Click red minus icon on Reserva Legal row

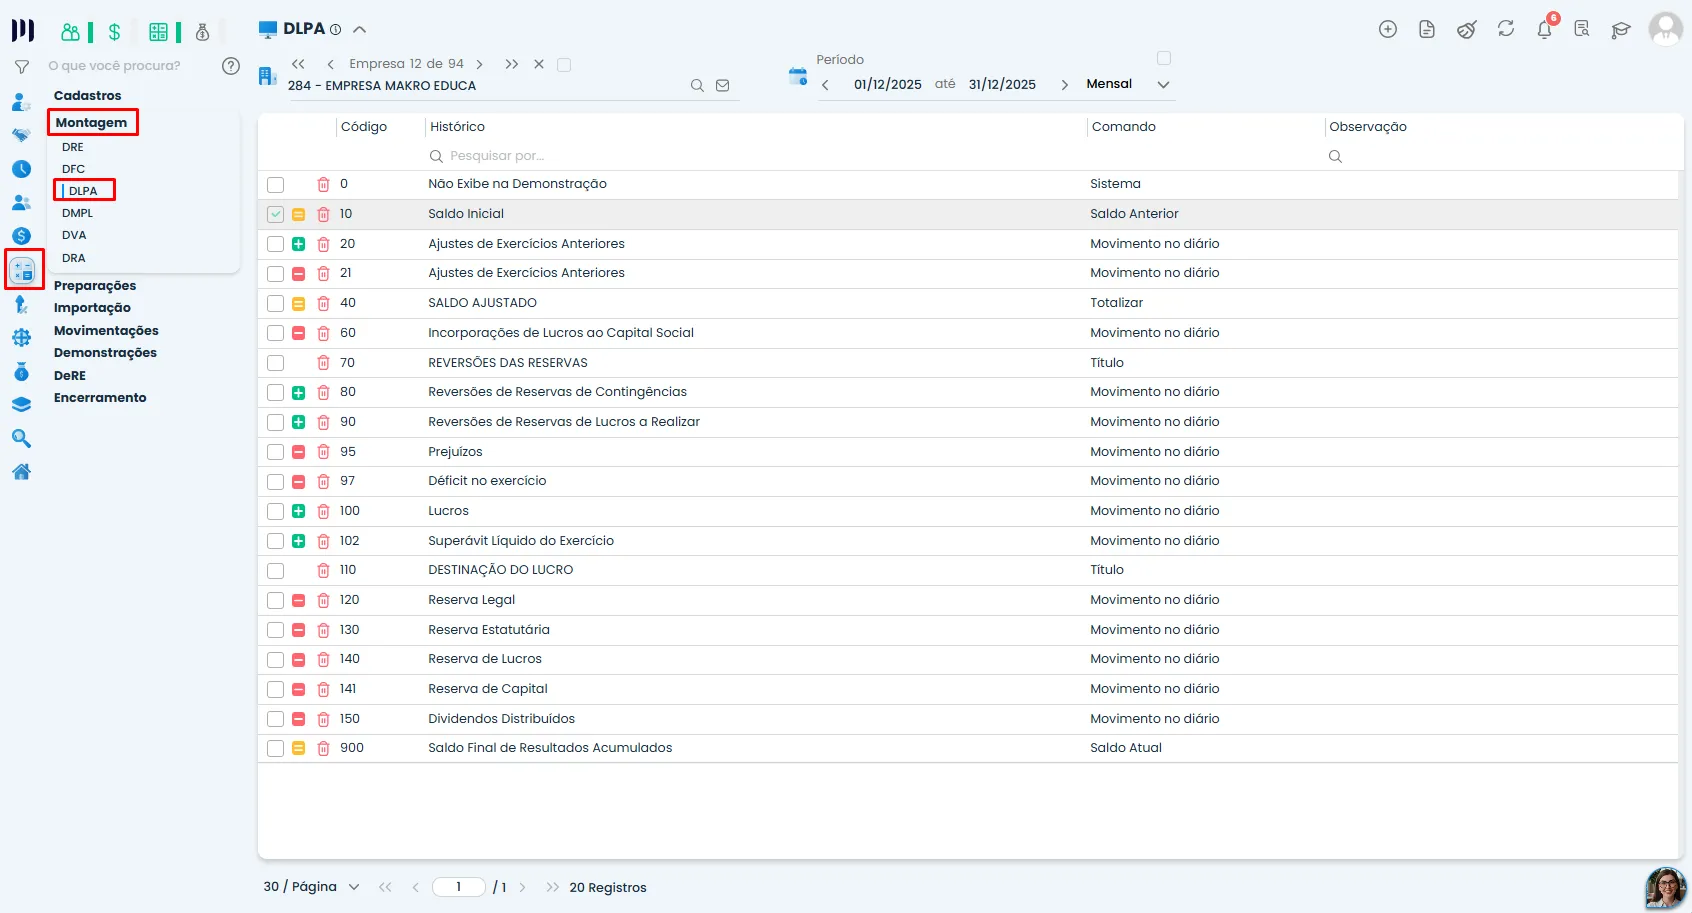[x=298, y=600]
